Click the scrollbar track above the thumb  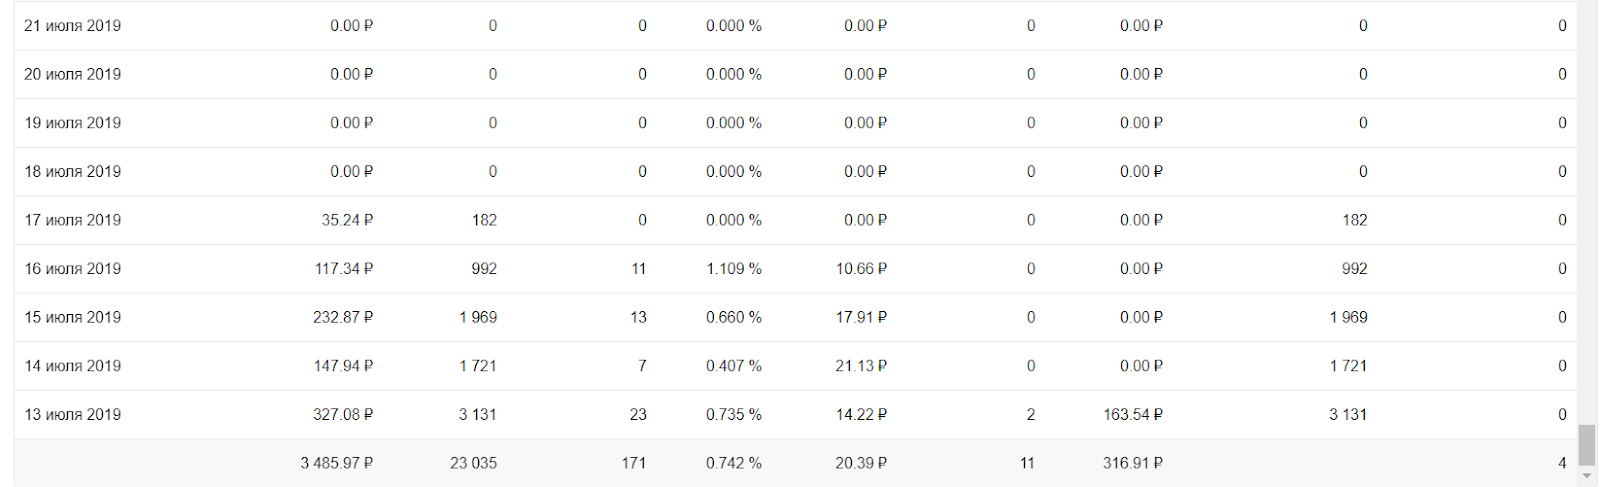pos(1587,200)
